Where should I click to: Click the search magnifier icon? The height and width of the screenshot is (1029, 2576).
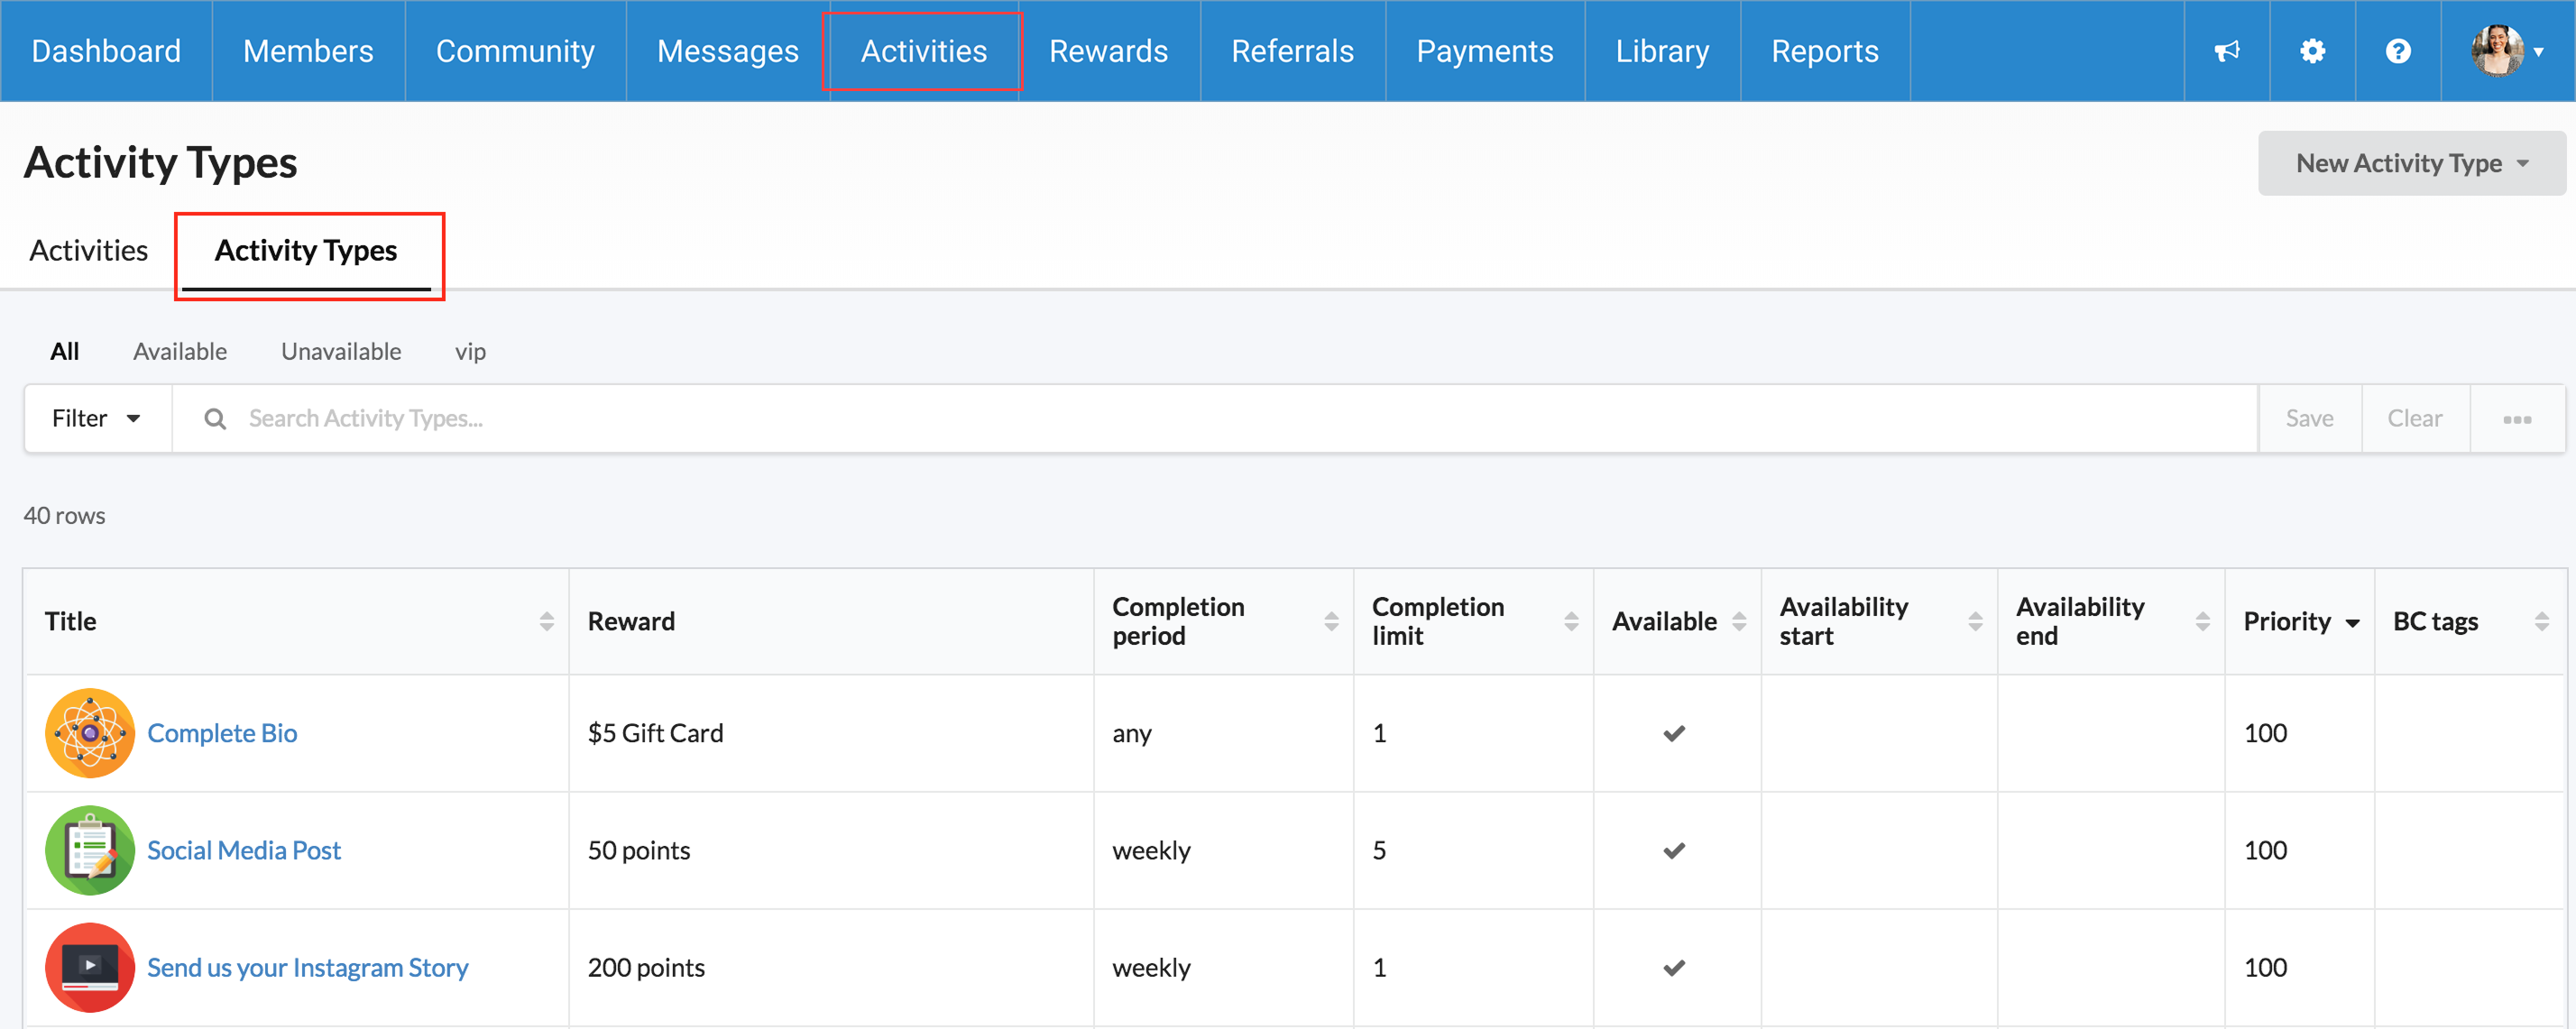[x=215, y=418]
